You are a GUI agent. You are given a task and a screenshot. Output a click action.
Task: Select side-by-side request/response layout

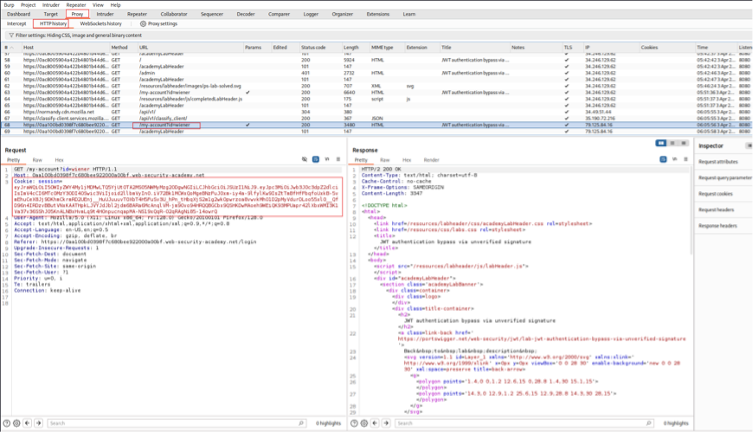coord(661,143)
